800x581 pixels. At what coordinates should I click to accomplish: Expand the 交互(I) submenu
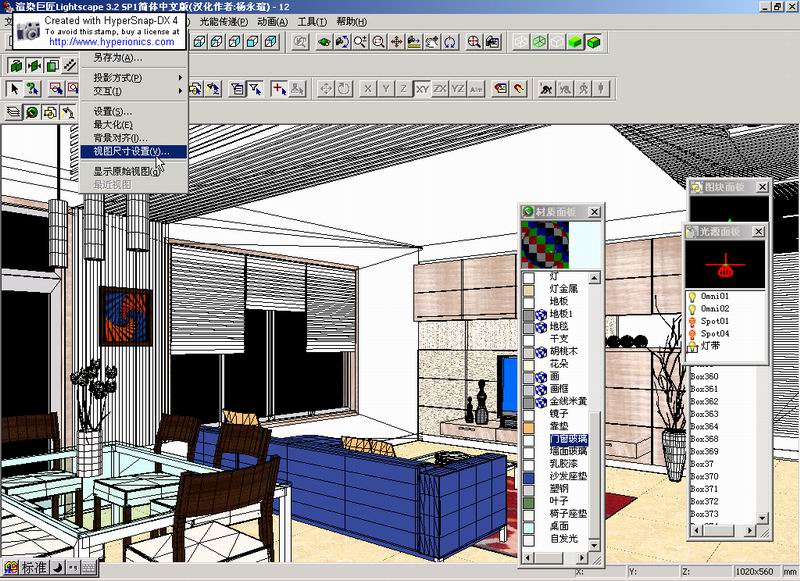point(133,91)
